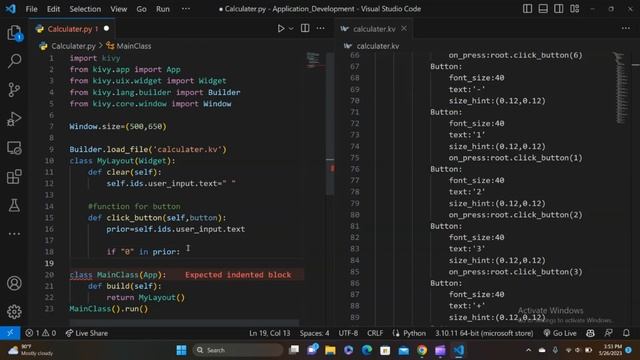The image size is (640, 360).
Task: Open the weather widget on taskbar
Action: pyautogui.click(x=31, y=350)
